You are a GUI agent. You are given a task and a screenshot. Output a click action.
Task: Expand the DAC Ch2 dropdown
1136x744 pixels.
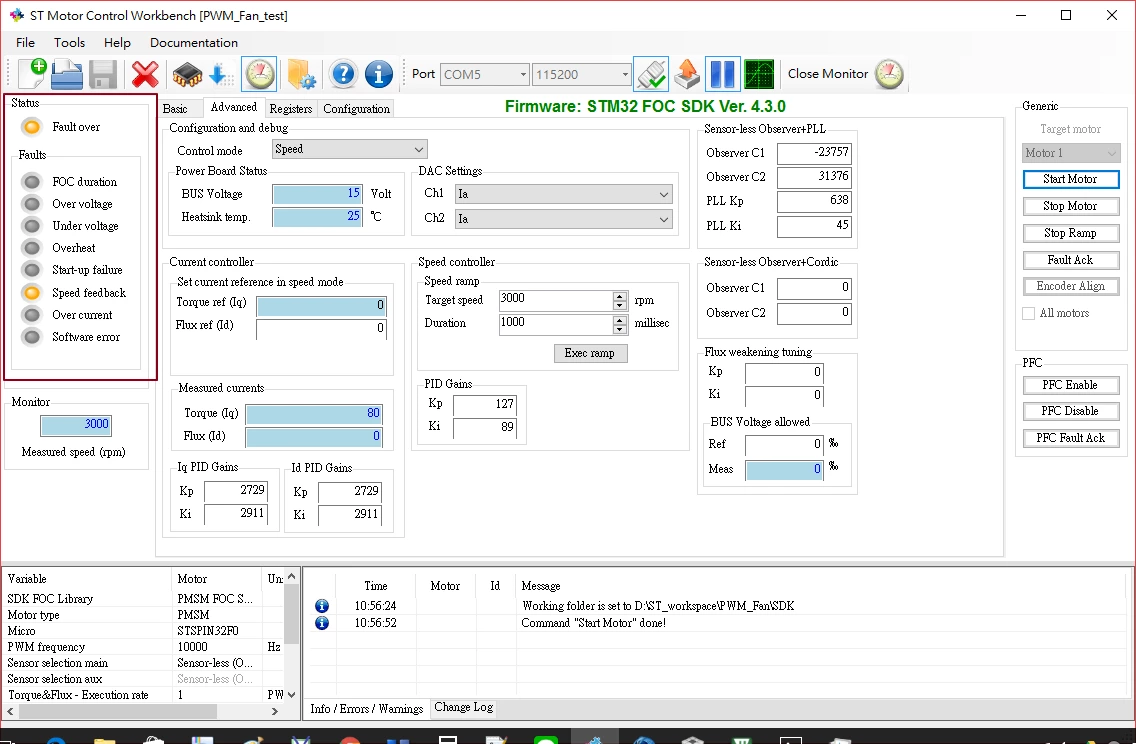(564, 219)
